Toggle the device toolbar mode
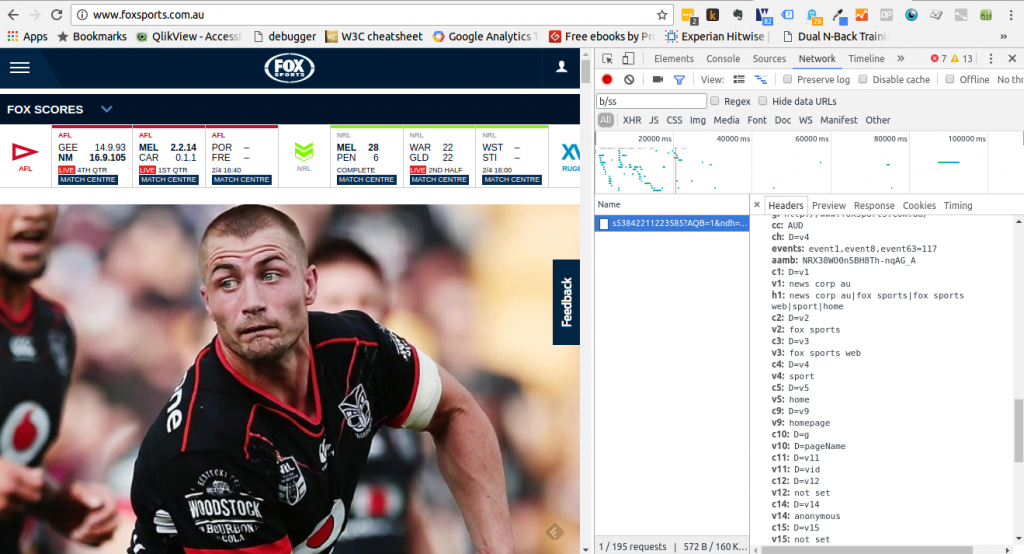This screenshot has width=1024, height=554. point(628,59)
